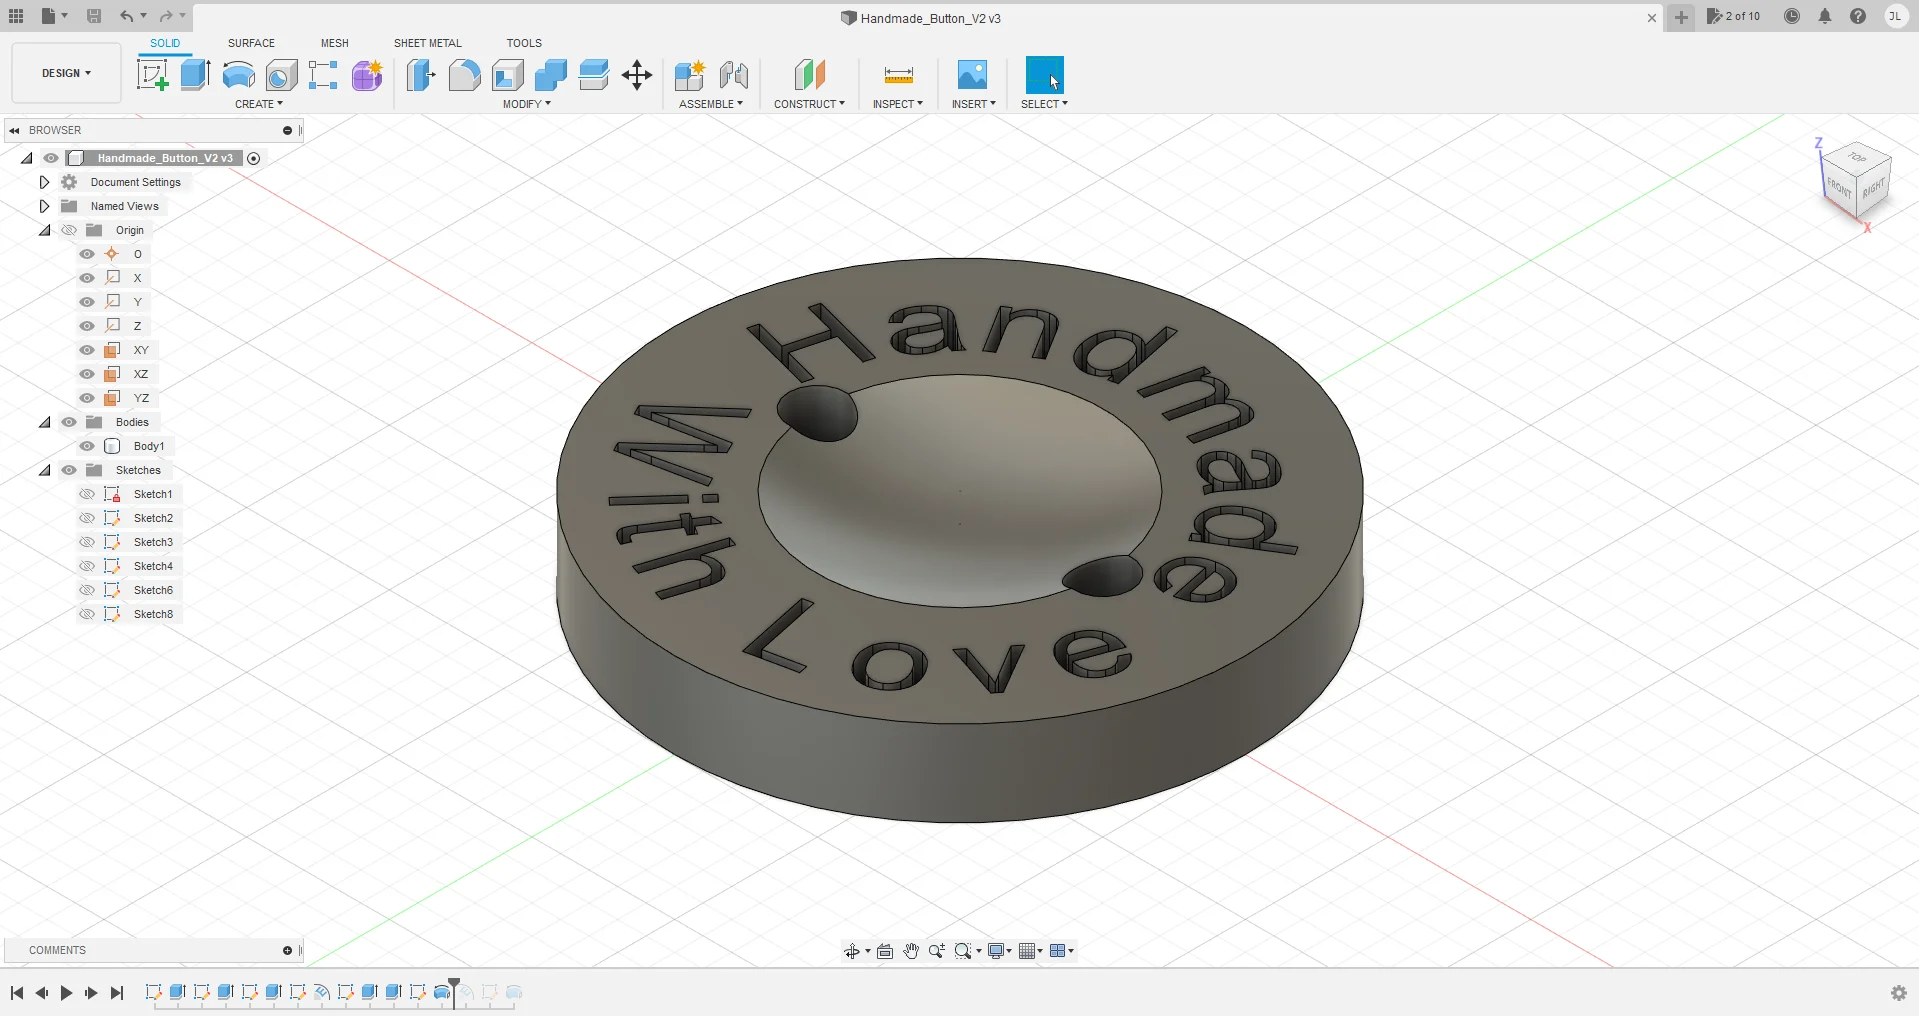Open the CONSTRUCT dropdown menu
Viewport: 1919px width, 1016px height.
809,104
